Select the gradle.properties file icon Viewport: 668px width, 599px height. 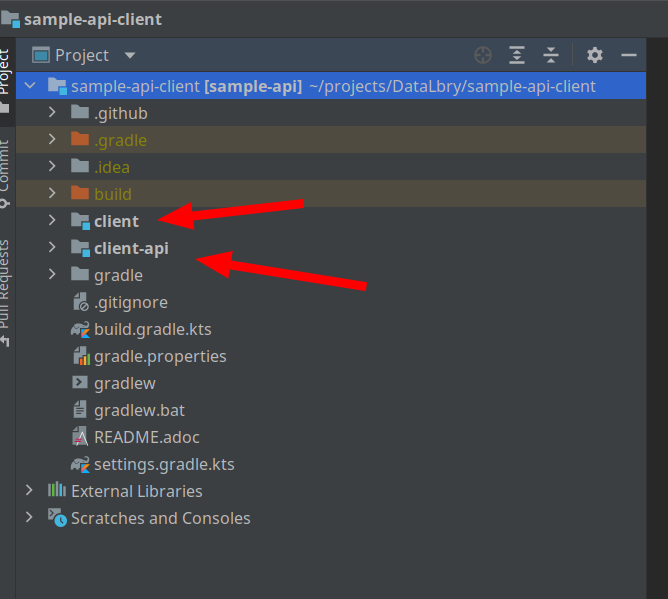coord(80,356)
